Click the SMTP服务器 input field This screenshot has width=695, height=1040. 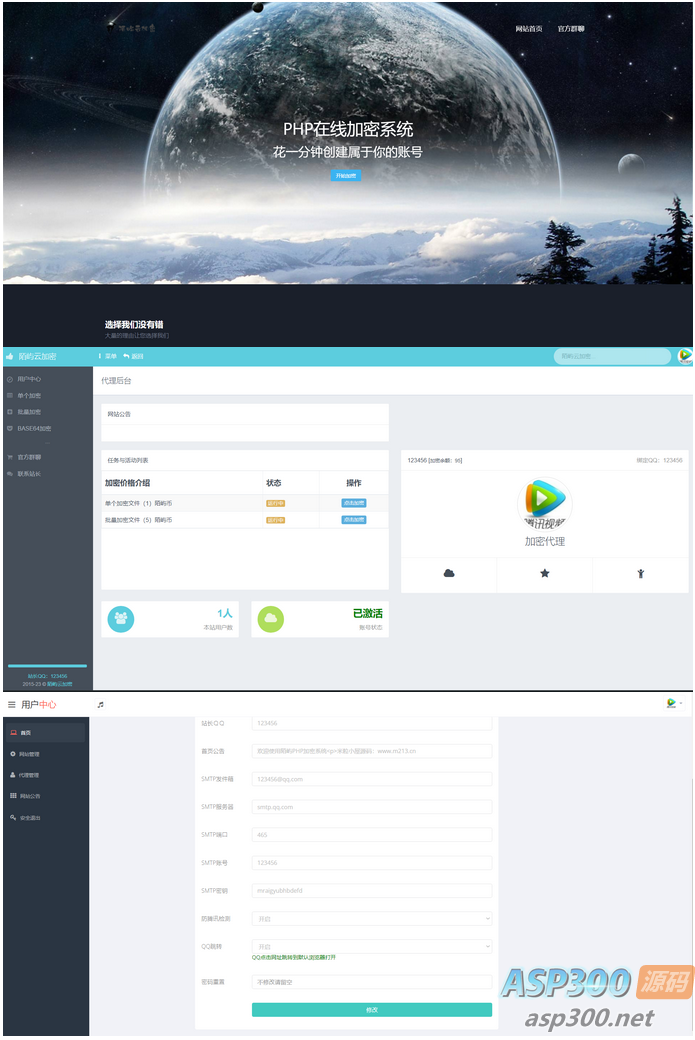click(371, 807)
